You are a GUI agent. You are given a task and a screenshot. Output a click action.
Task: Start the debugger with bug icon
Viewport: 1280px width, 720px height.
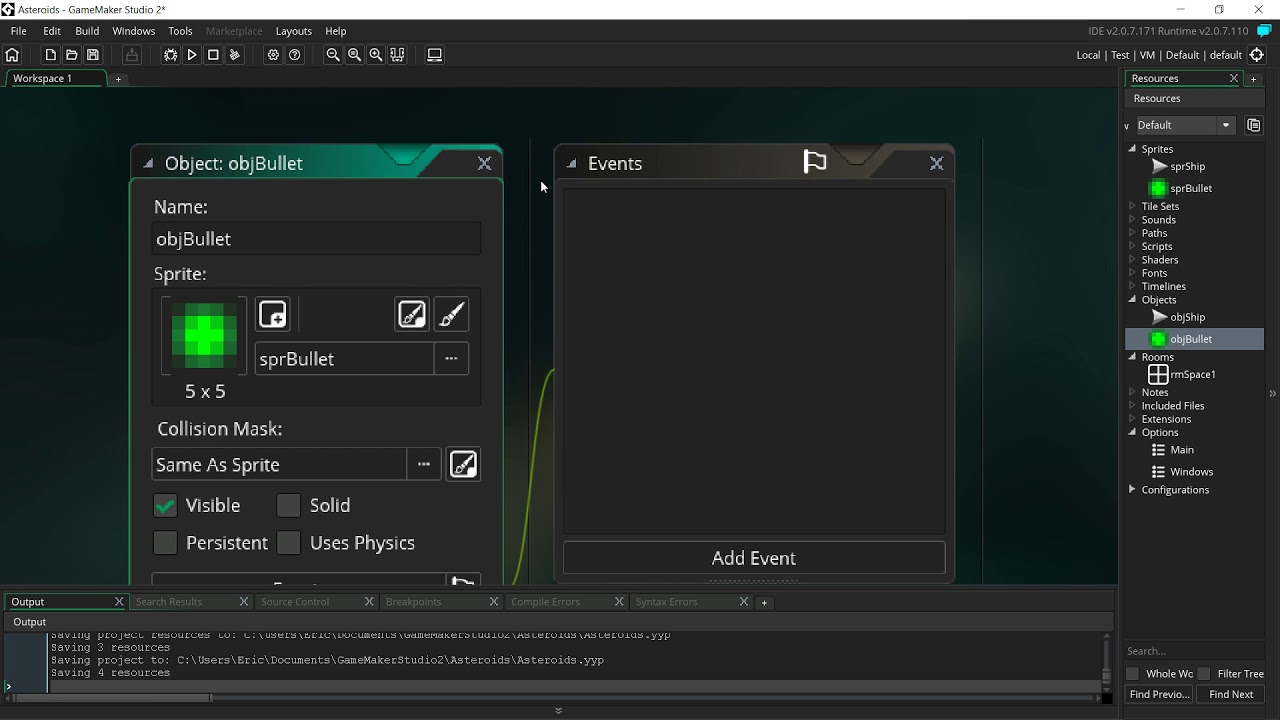tap(170, 55)
